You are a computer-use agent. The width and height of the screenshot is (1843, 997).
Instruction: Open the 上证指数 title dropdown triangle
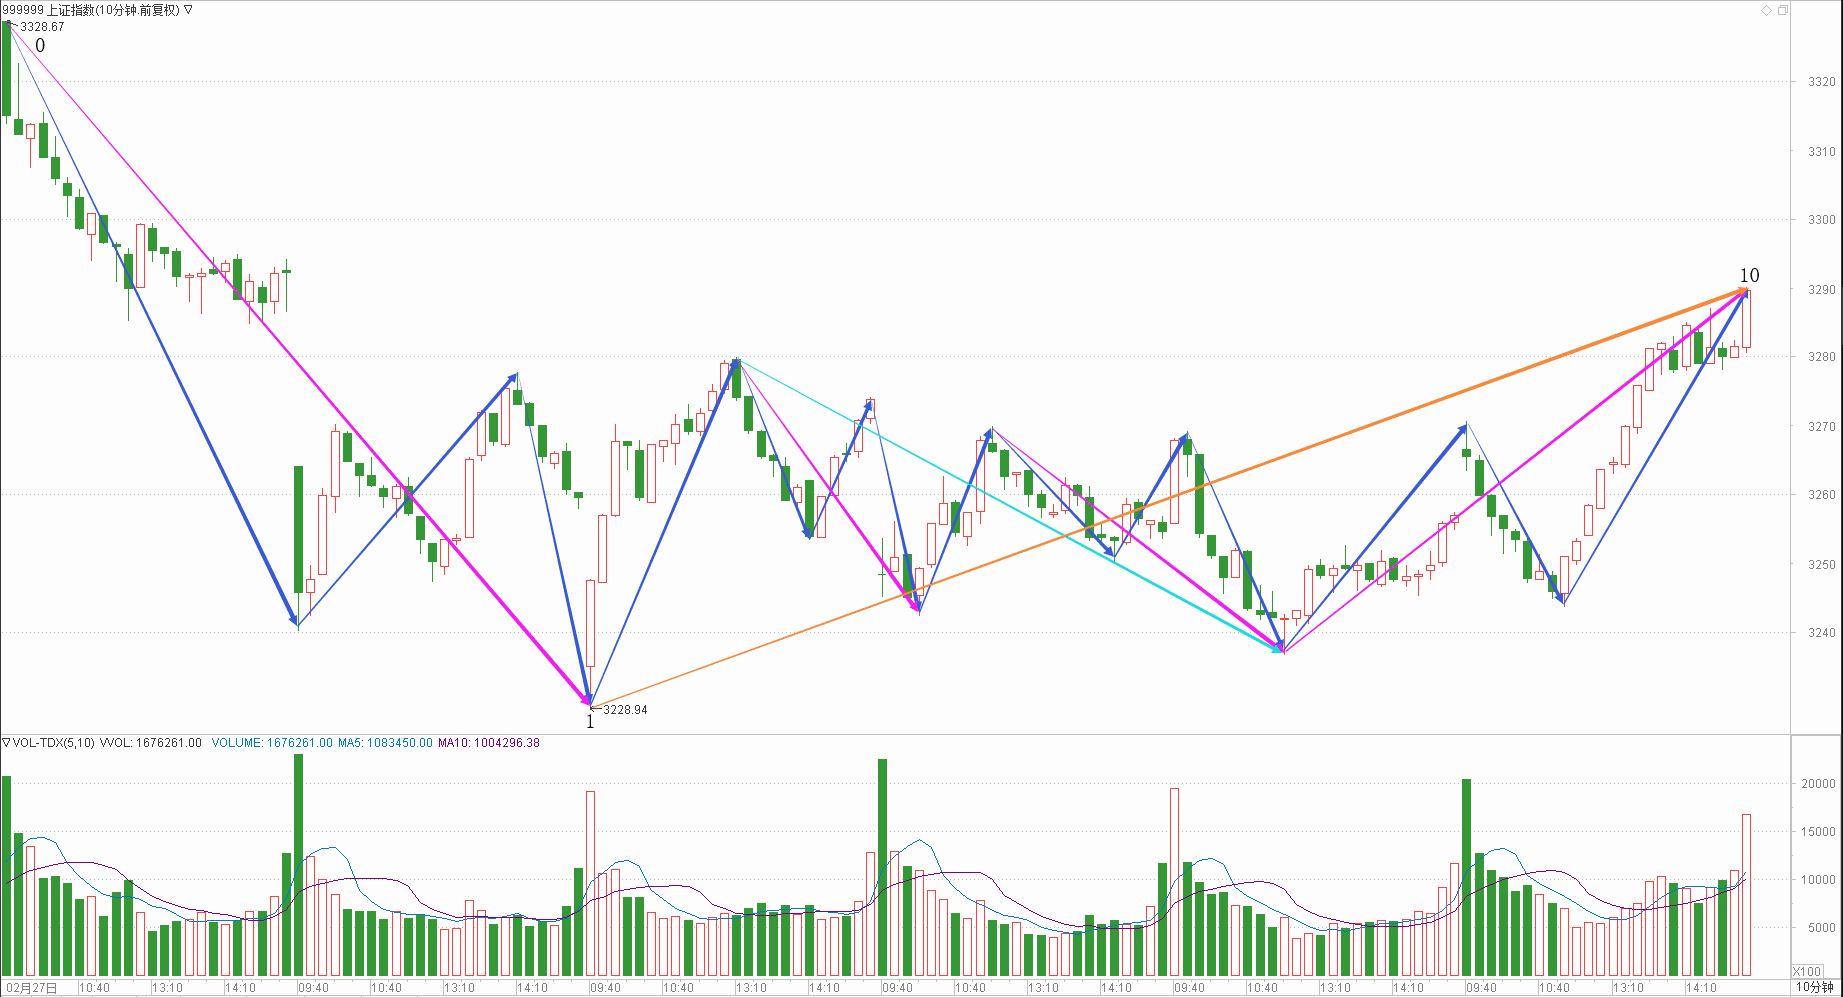pos(188,10)
